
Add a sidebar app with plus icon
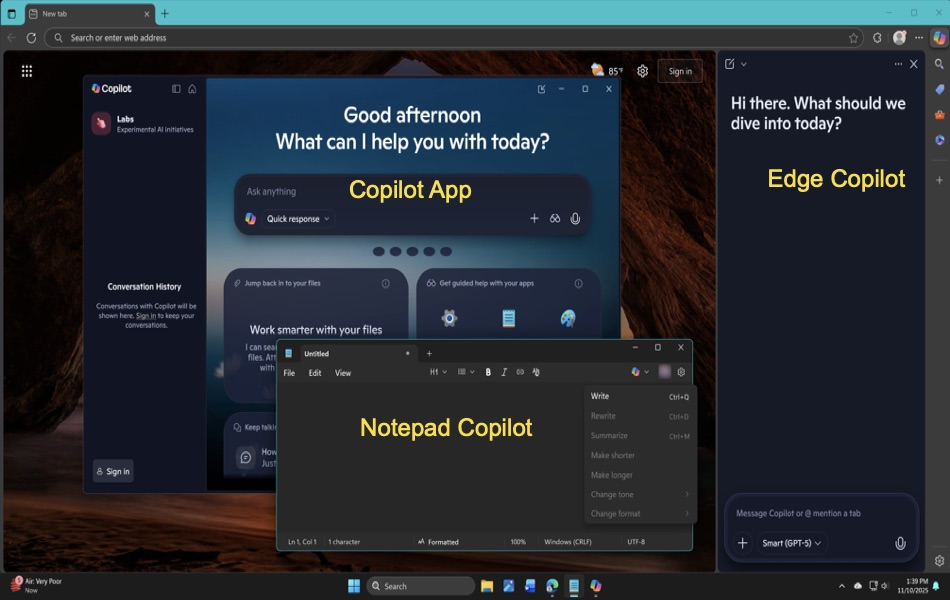coord(939,180)
